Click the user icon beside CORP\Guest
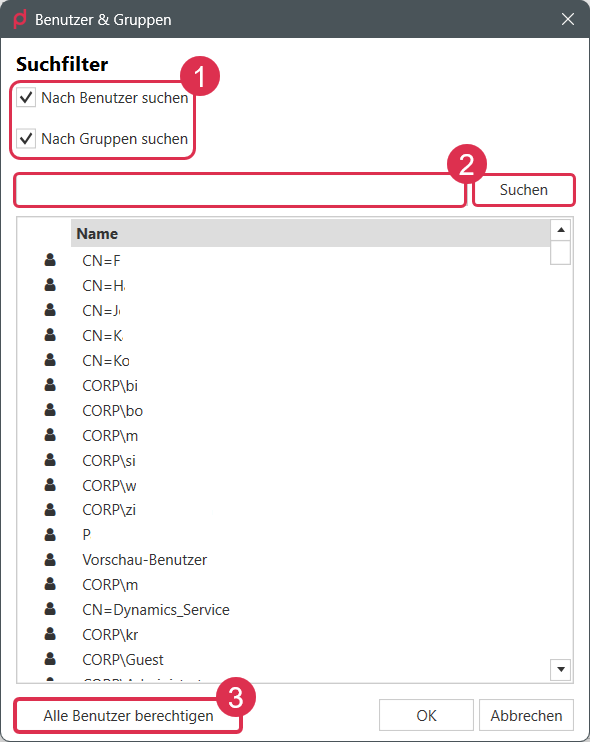This screenshot has width=590, height=742. tap(50, 659)
